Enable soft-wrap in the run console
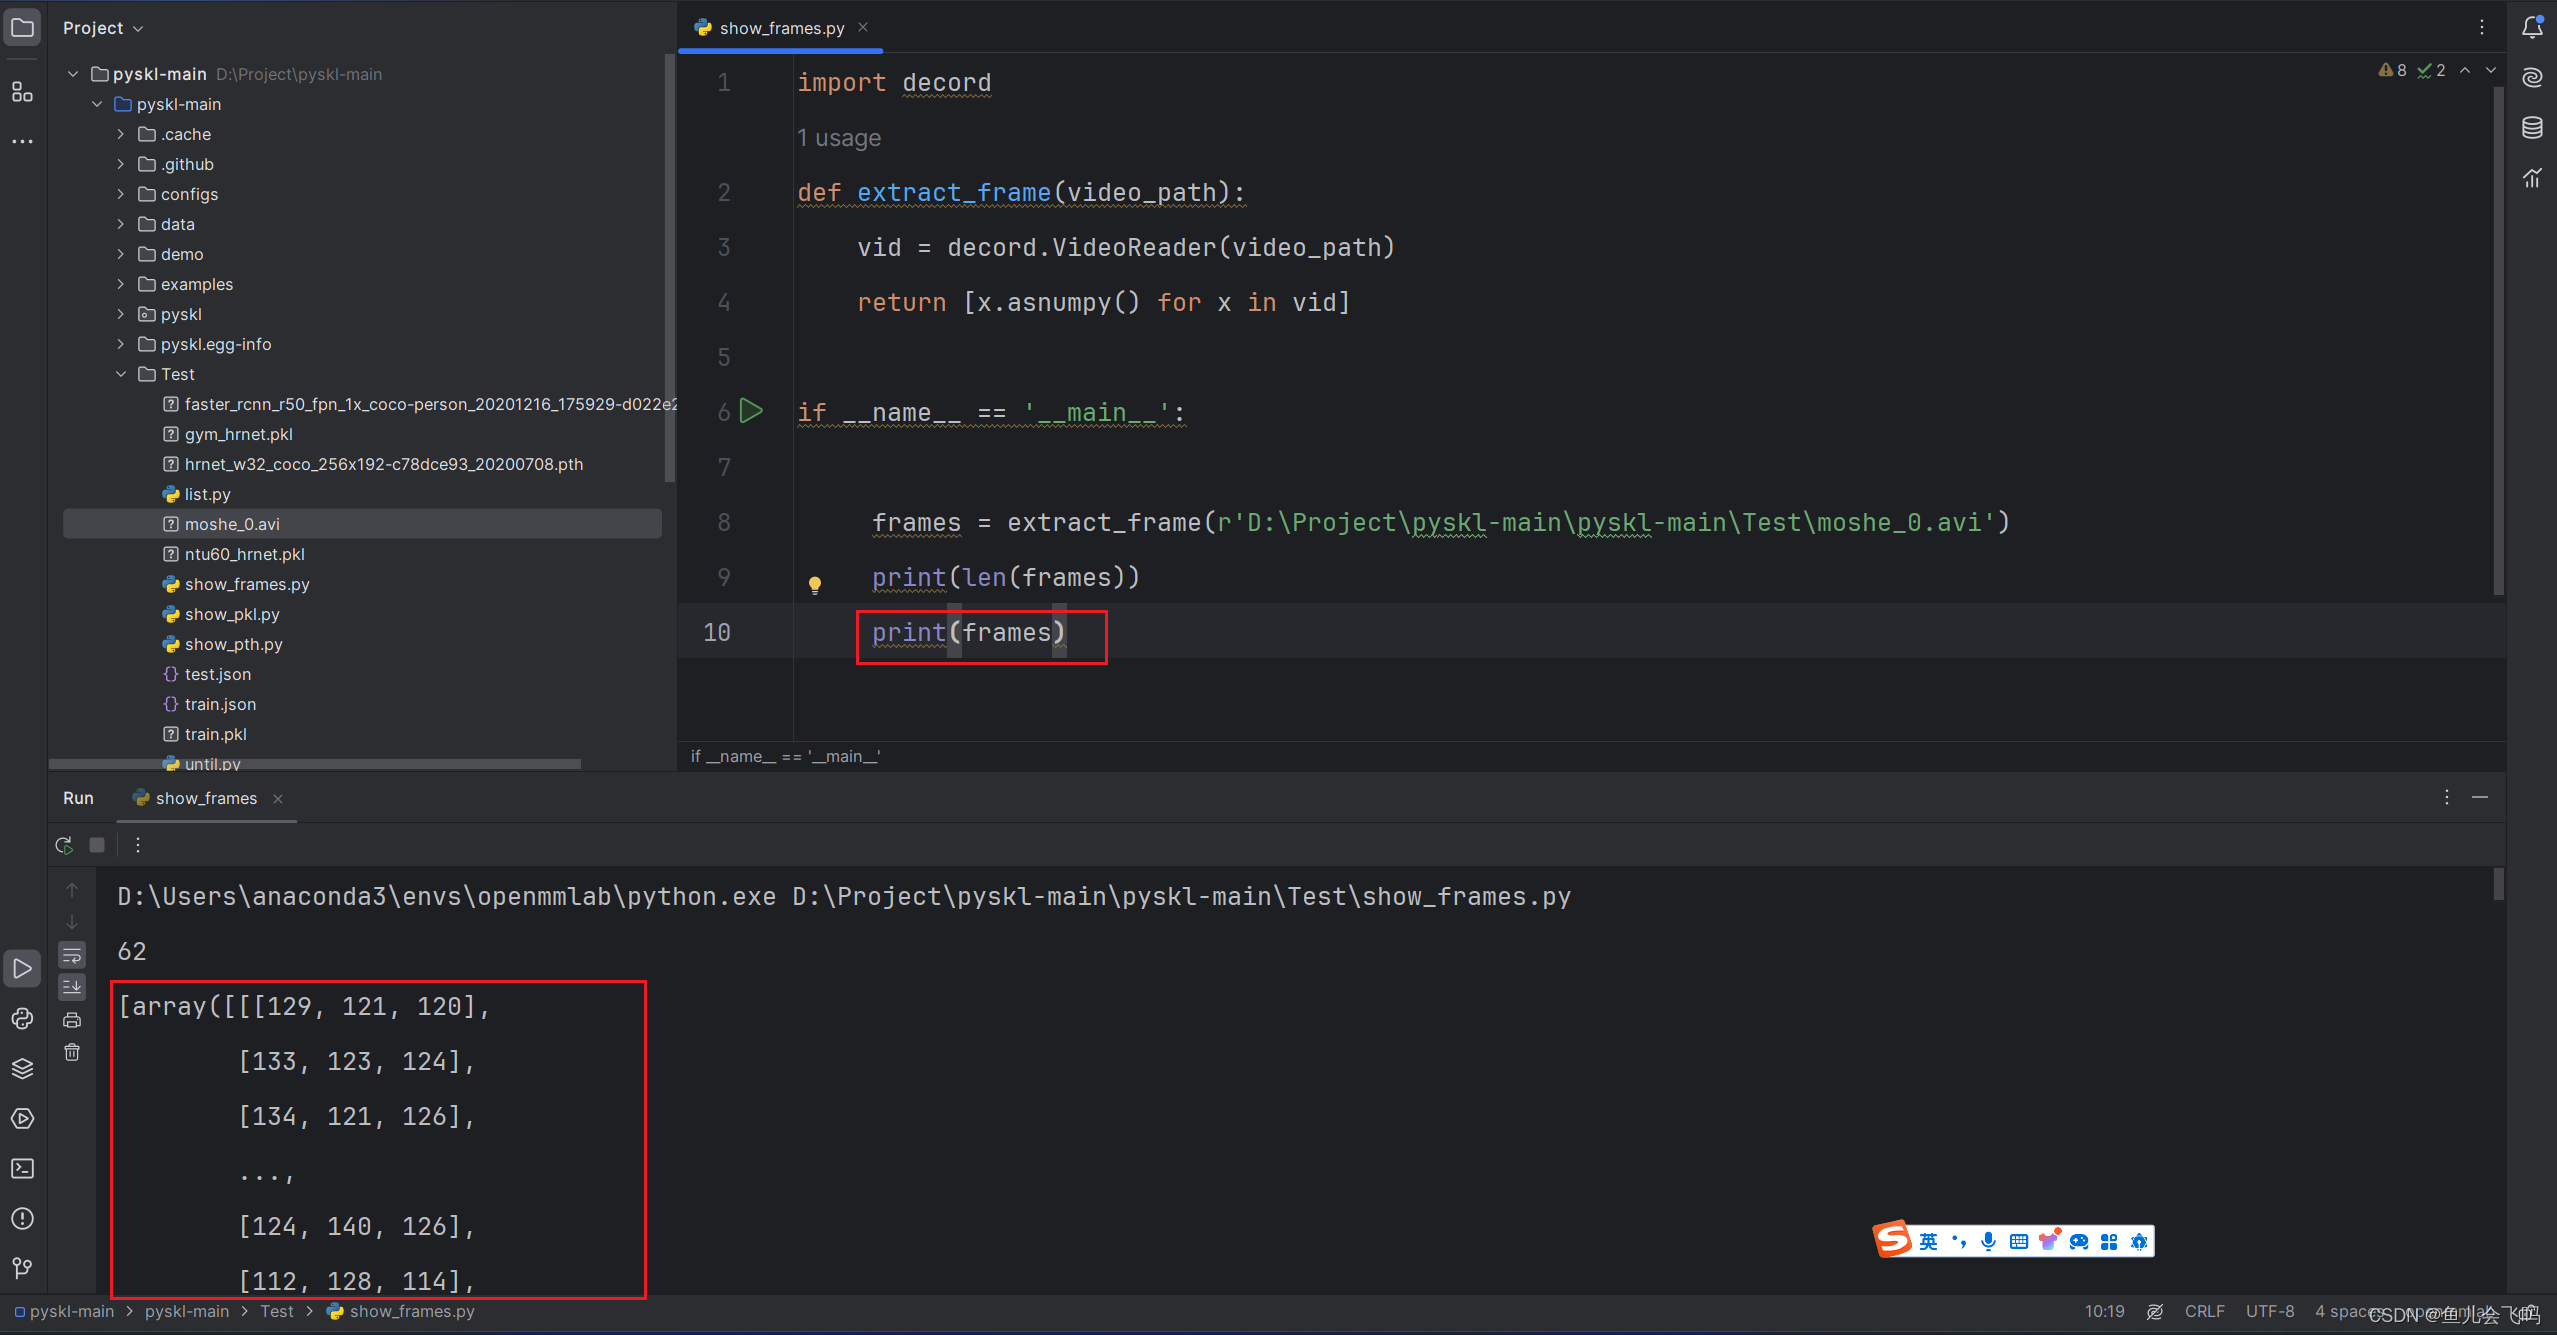Viewport: 2557px width, 1335px height. pyautogui.click(x=72, y=955)
